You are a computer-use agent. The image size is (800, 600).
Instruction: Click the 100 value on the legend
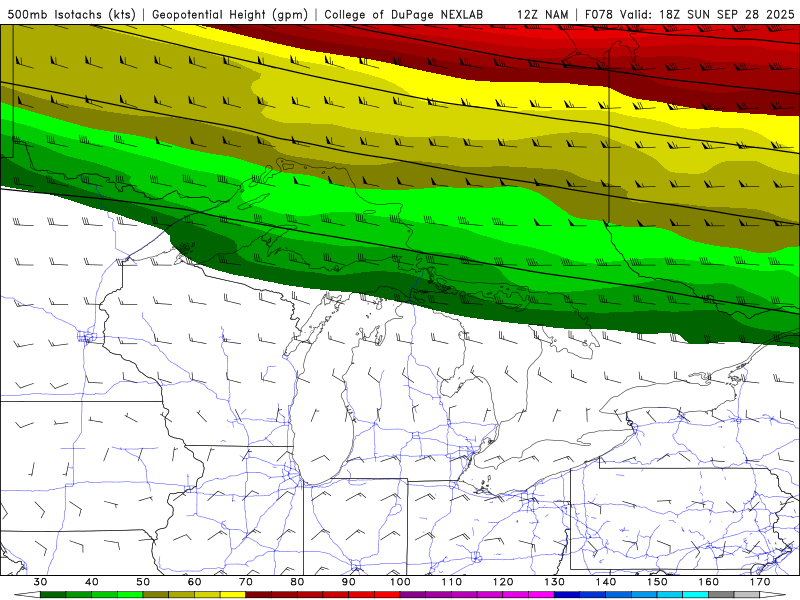pyautogui.click(x=400, y=582)
